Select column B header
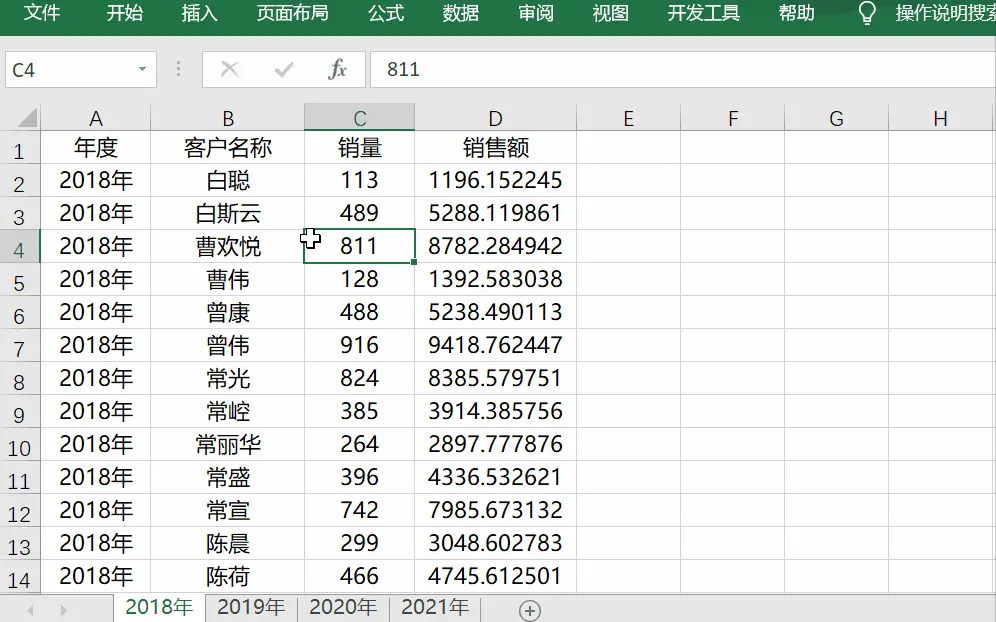This screenshot has height=622, width=996. click(x=228, y=118)
